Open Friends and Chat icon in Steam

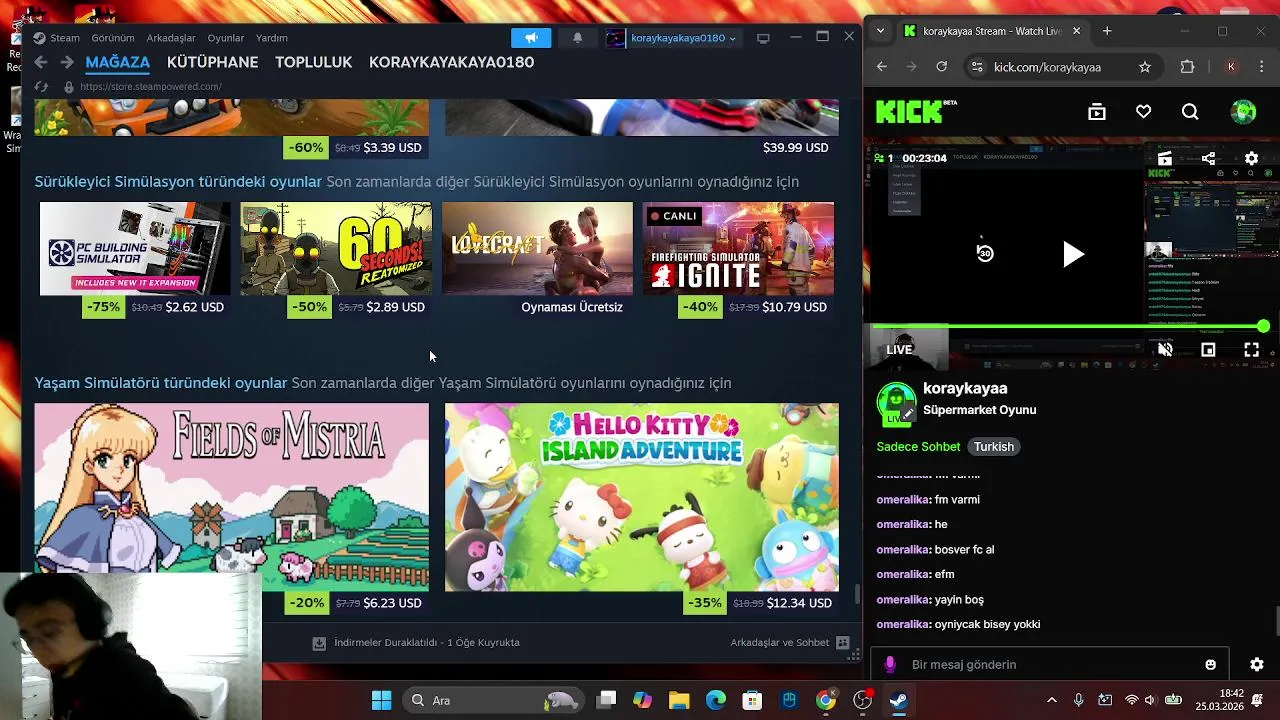[x=843, y=643]
